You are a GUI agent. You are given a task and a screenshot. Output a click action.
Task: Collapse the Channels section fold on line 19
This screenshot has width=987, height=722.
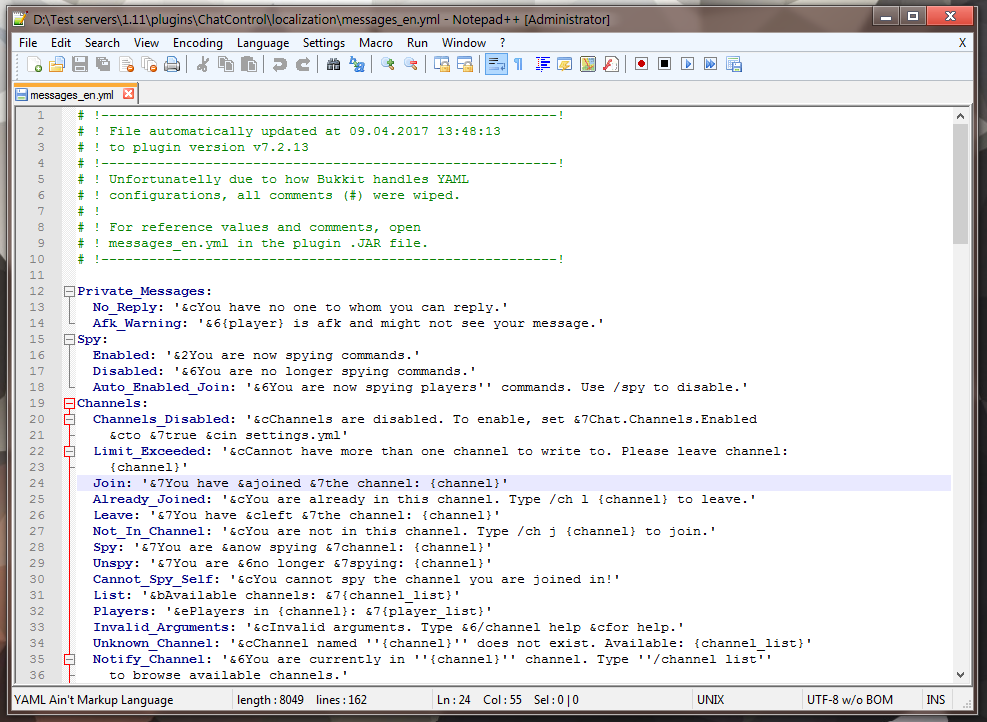click(69, 403)
